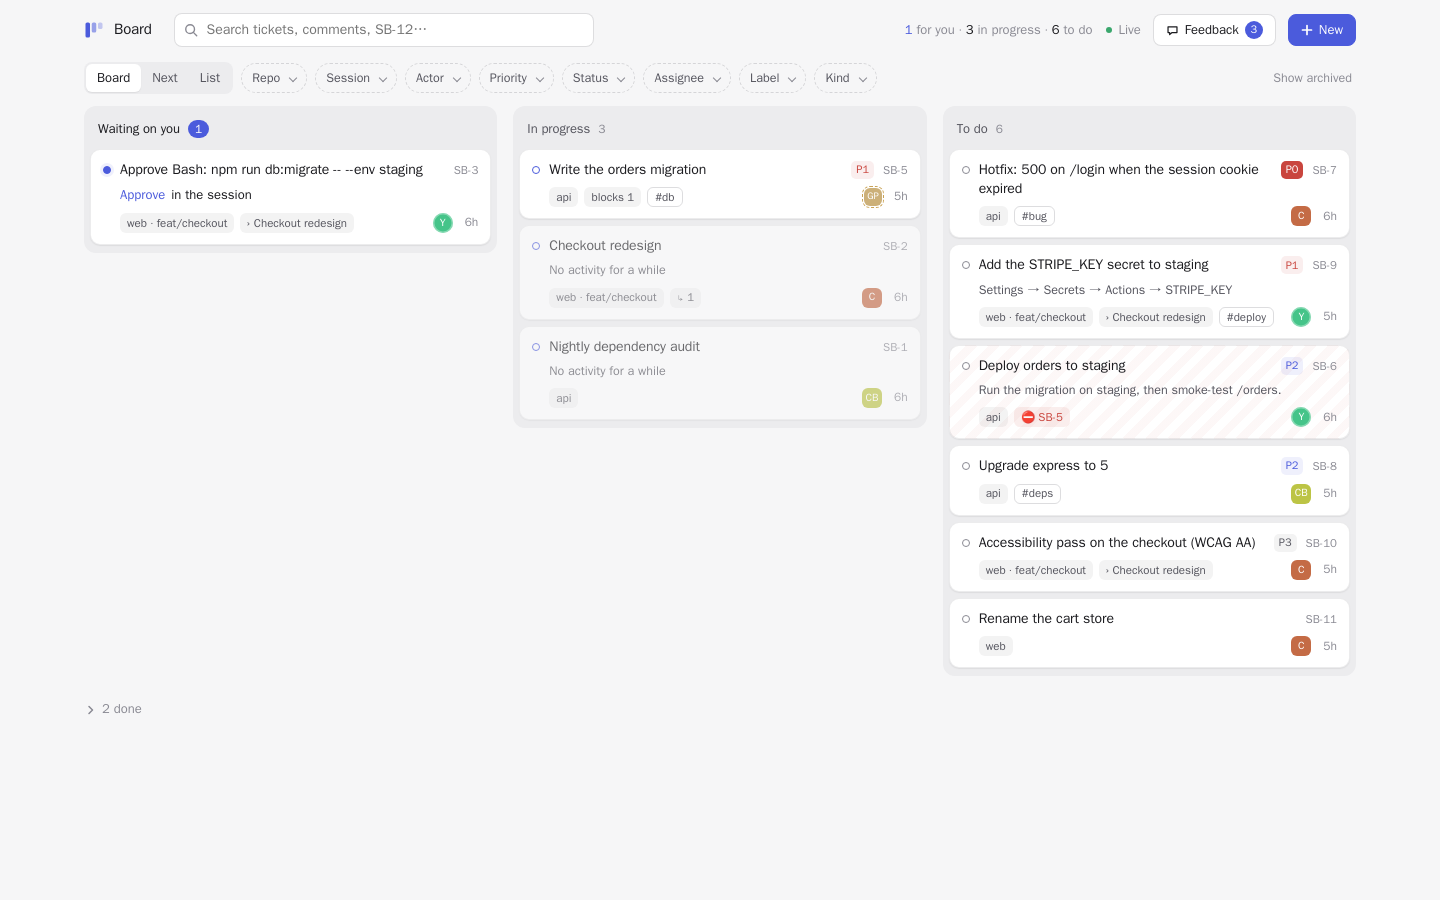Click the P0 priority badge on Hotfix card
The height and width of the screenshot is (900, 1440).
pos(1292,170)
